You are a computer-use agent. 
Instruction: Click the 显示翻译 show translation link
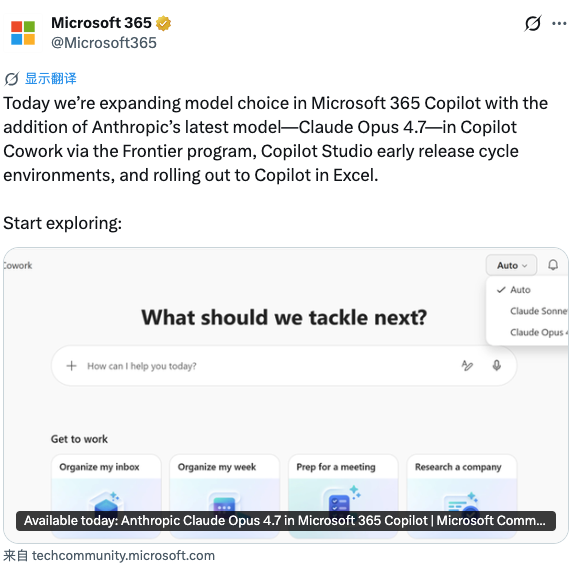click(51, 79)
